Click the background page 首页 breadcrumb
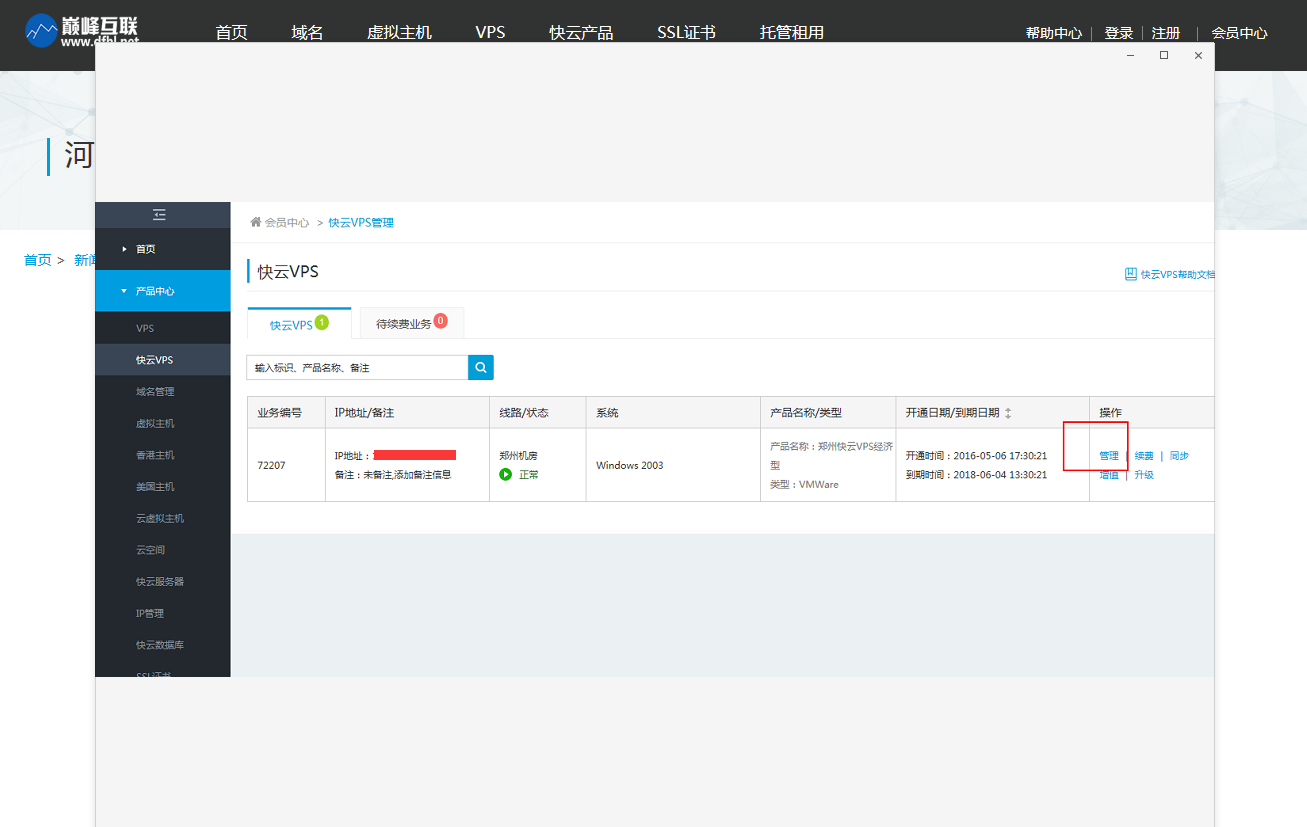 (x=38, y=260)
